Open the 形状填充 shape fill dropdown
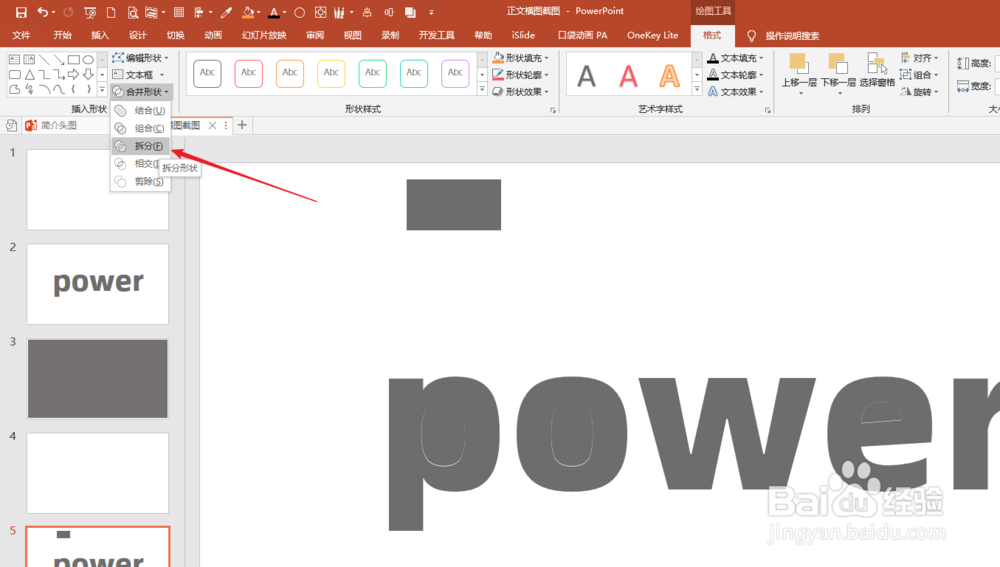 coord(521,58)
